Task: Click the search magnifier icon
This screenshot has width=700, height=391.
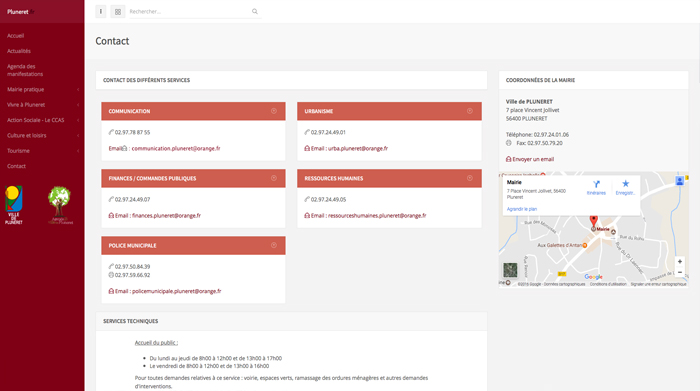Action: tap(255, 12)
